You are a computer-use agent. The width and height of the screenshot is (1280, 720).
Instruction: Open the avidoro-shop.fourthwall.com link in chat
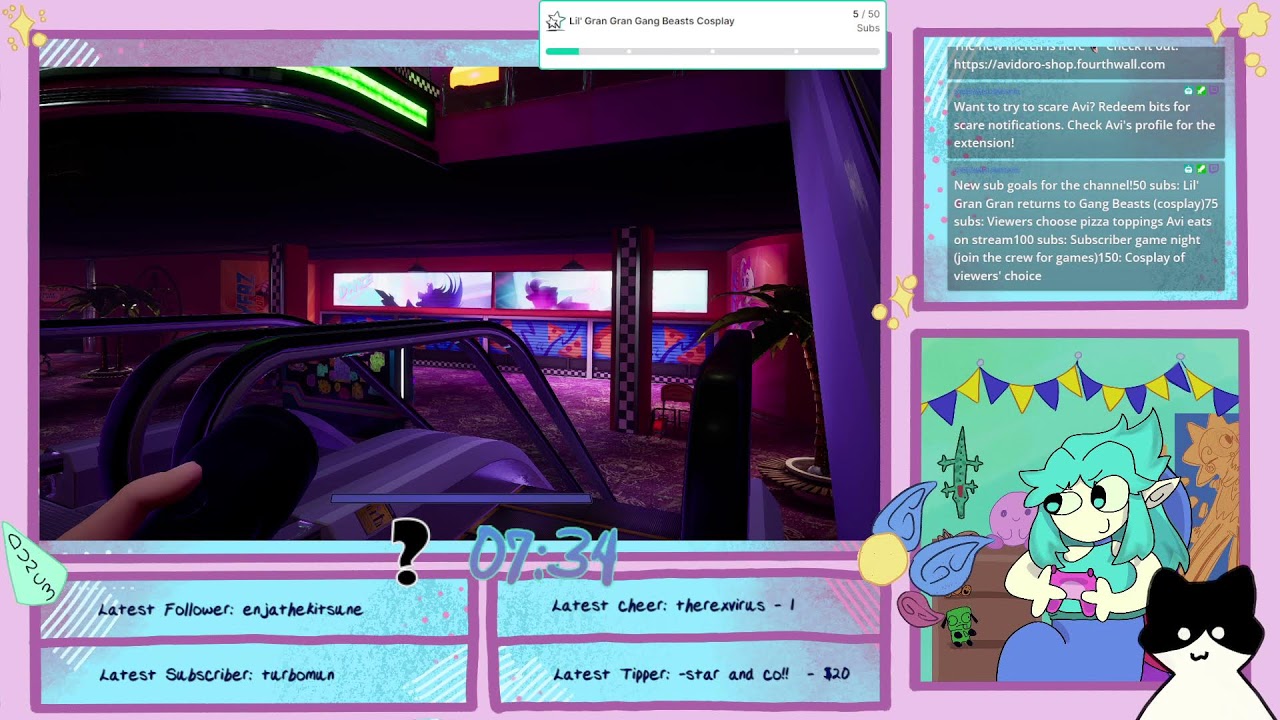click(x=1059, y=64)
